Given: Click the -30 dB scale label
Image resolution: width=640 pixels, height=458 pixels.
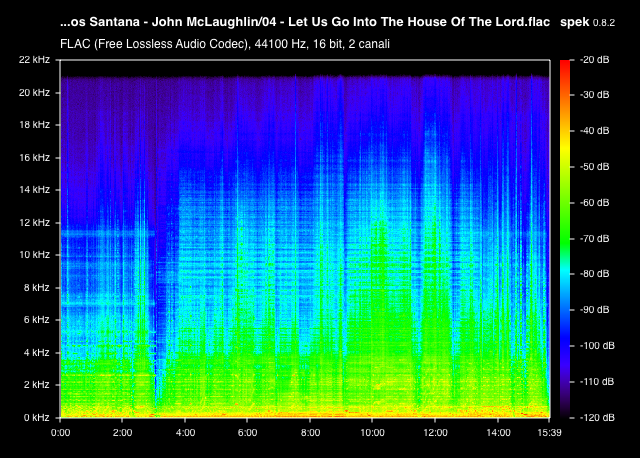Looking at the screenshot, I should (x=595, y=95).
